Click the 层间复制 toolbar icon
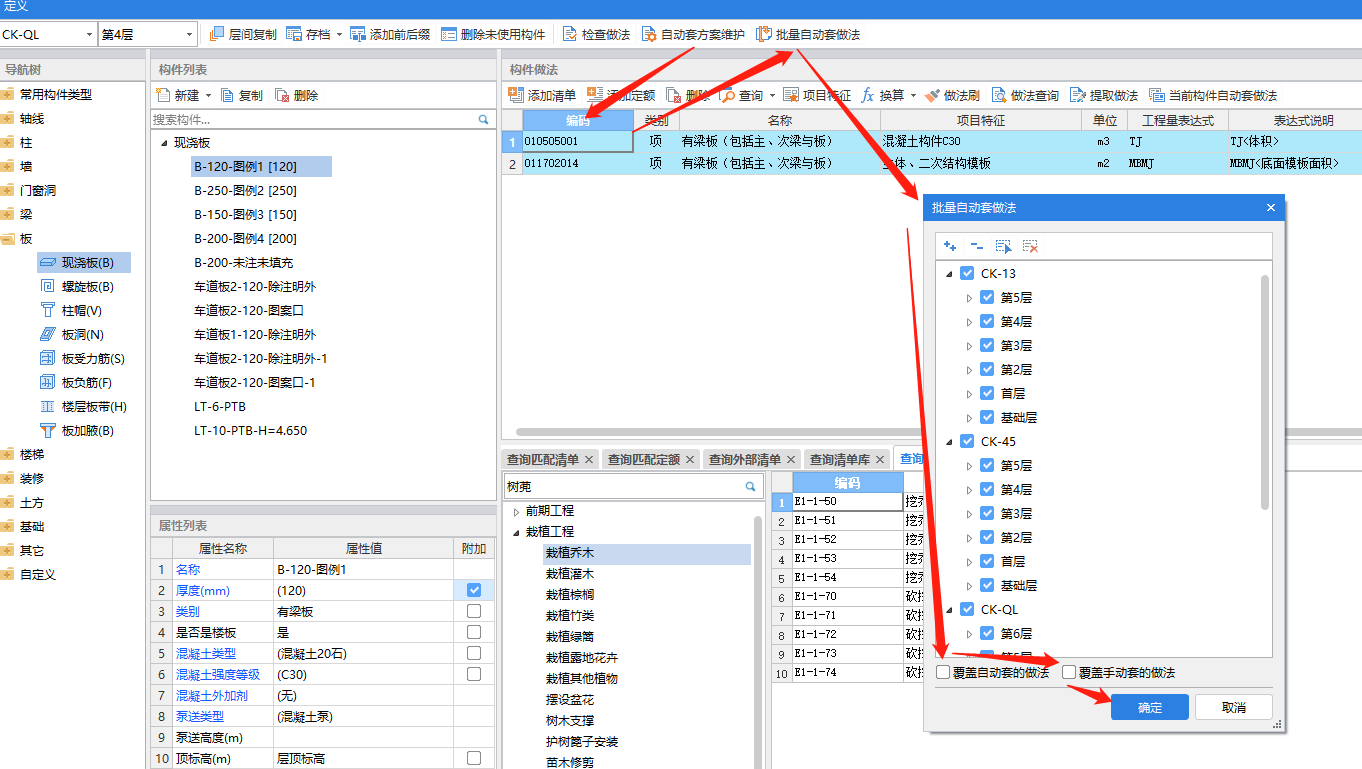 [217, 34]
